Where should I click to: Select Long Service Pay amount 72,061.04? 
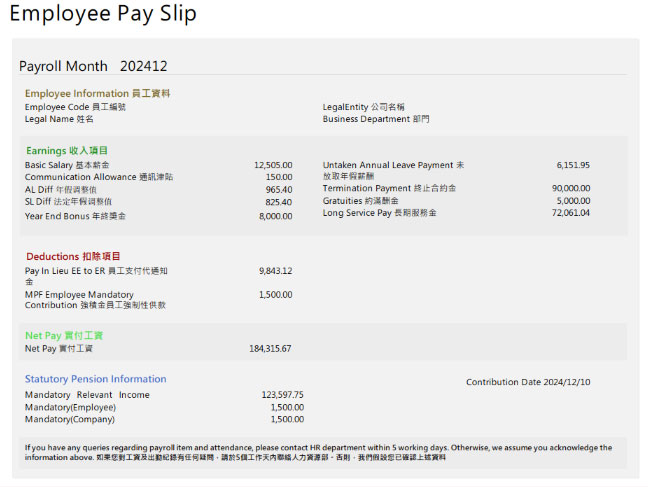pyautogui.click(x=571, y=213)
